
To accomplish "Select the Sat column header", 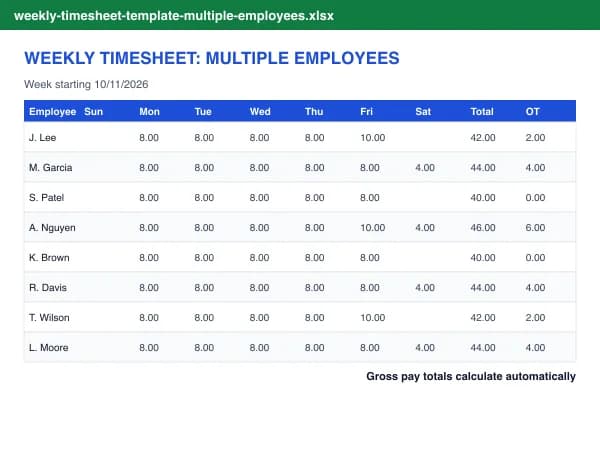I will (x=423, y=111).
